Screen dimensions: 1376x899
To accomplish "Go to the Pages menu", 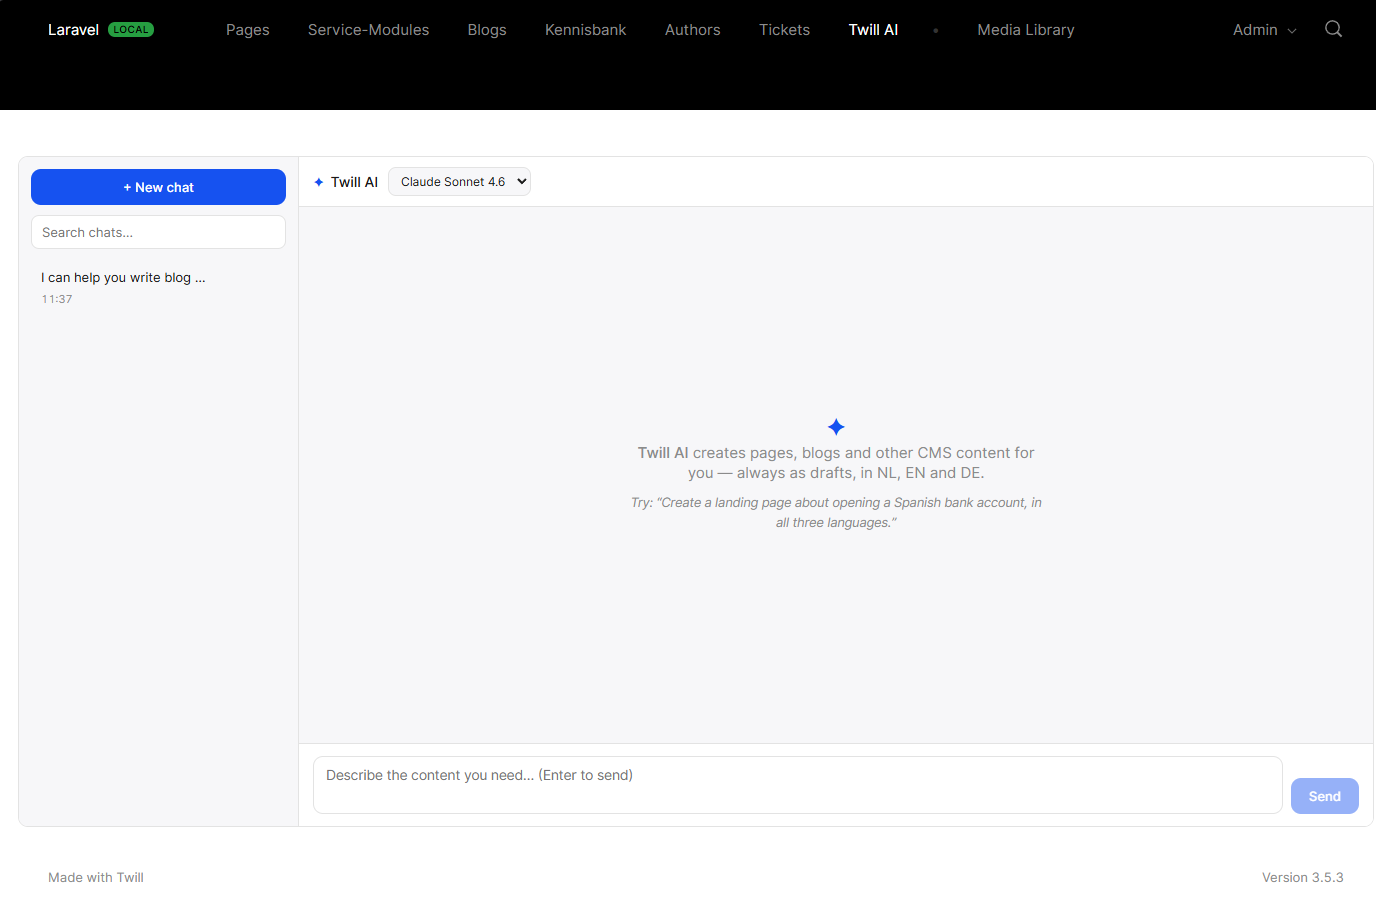I will click(x=248, y=30).
